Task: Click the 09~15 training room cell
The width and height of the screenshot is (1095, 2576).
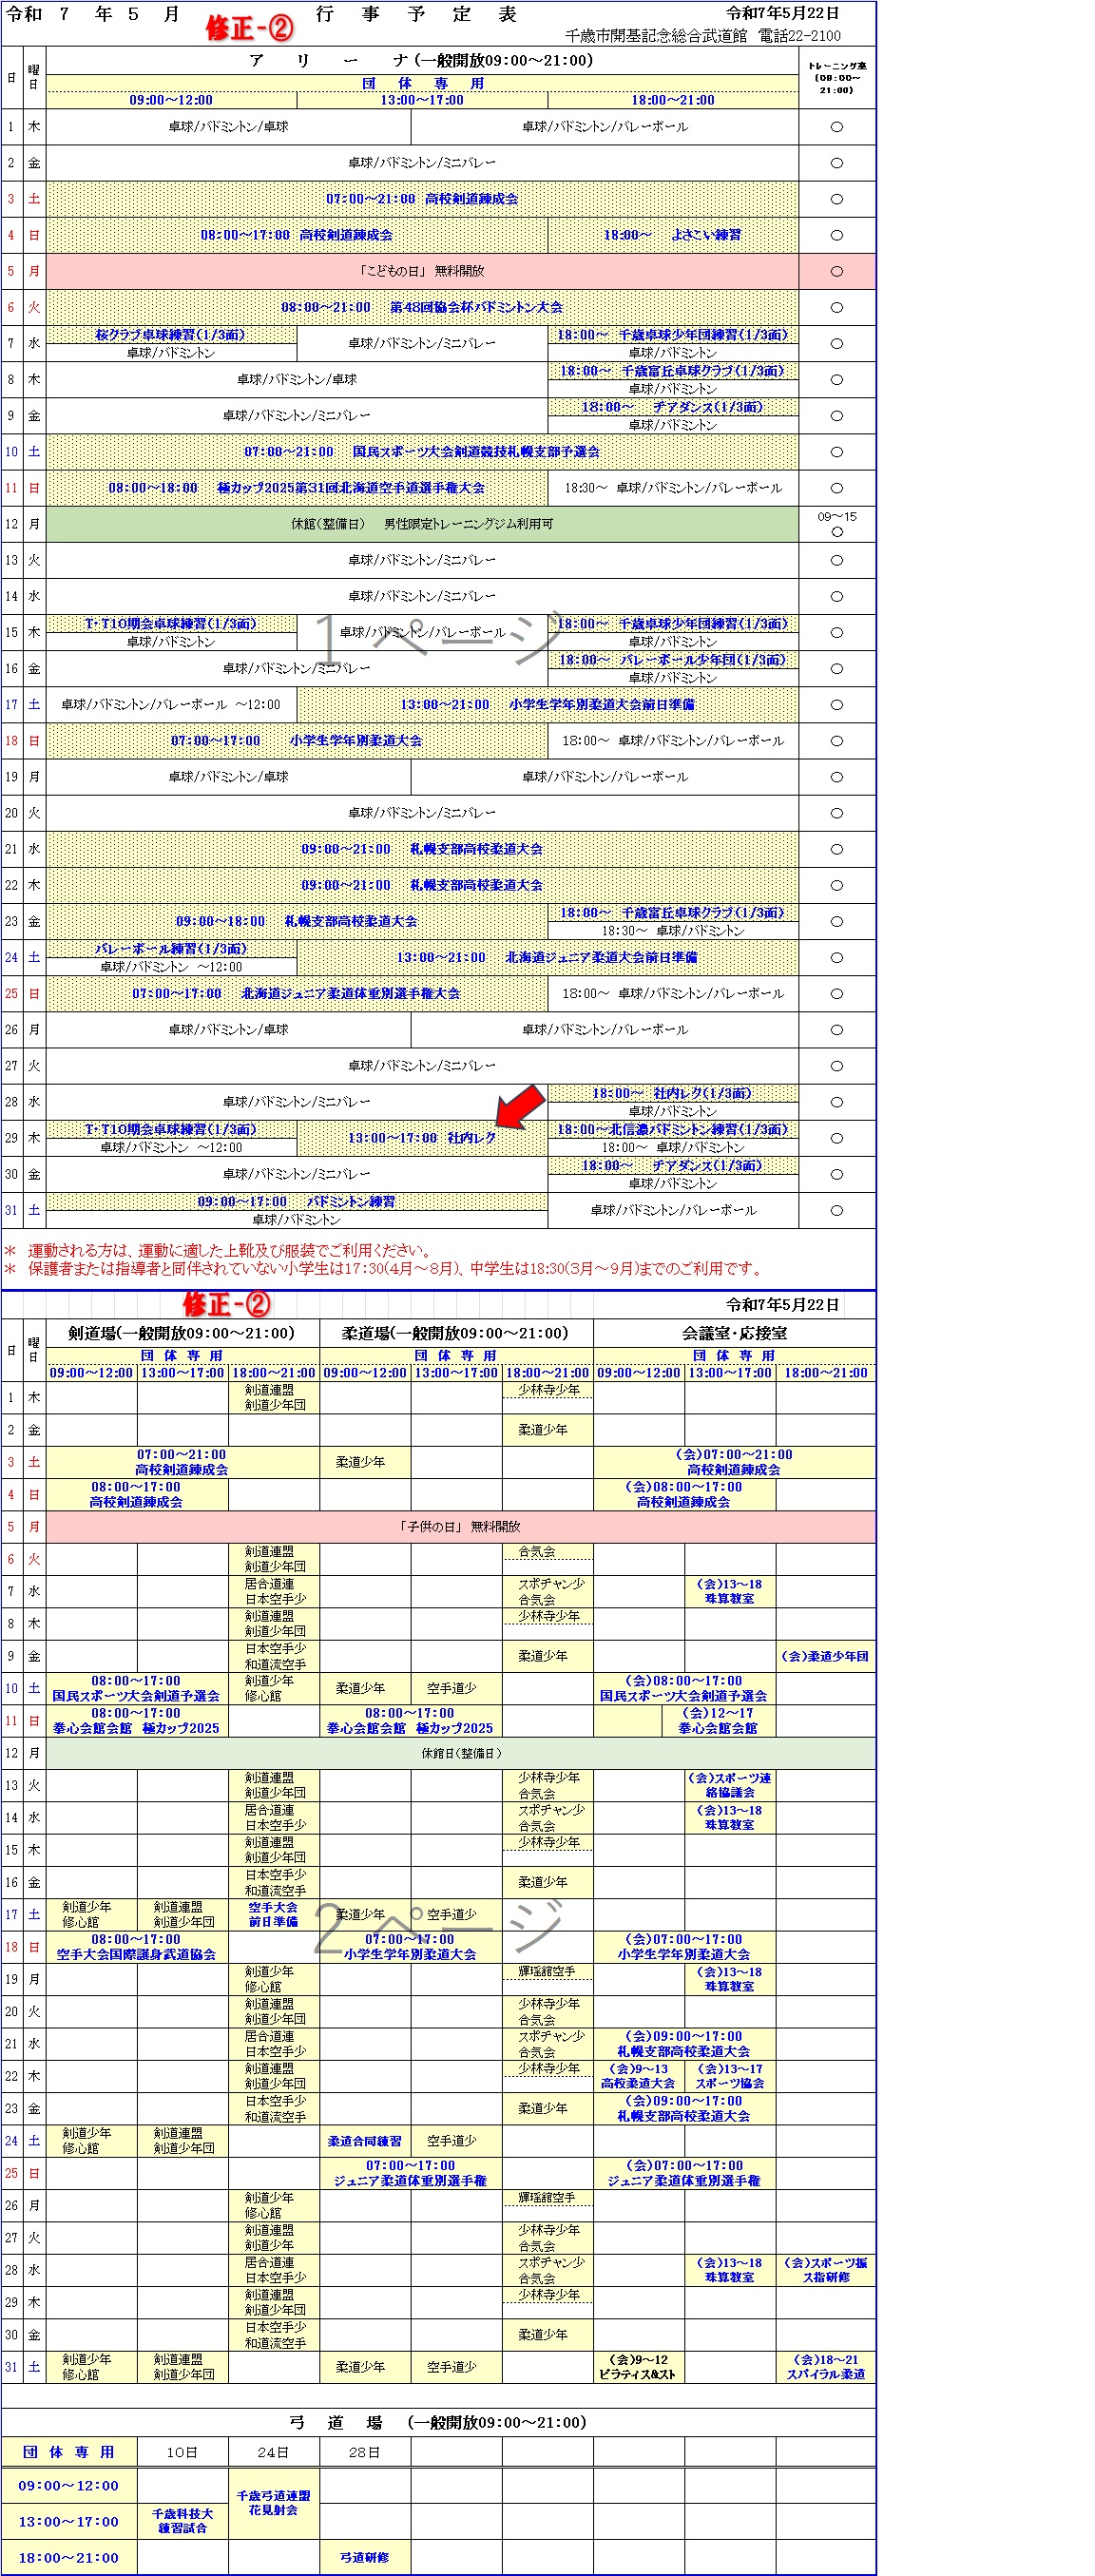Action: 837,524
